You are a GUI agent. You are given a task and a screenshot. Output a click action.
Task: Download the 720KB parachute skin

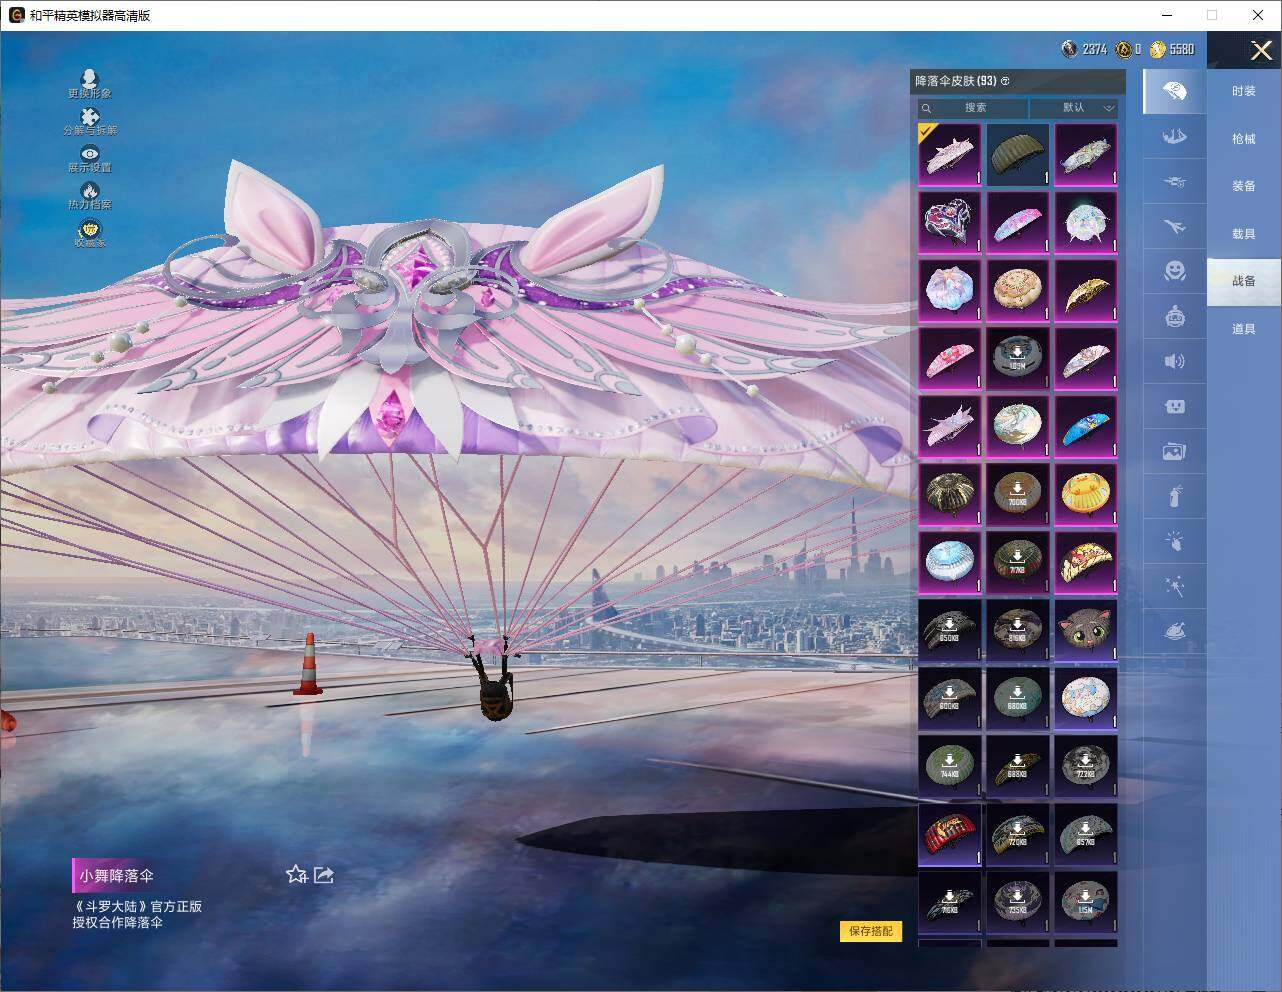[x=1017, y=835]
